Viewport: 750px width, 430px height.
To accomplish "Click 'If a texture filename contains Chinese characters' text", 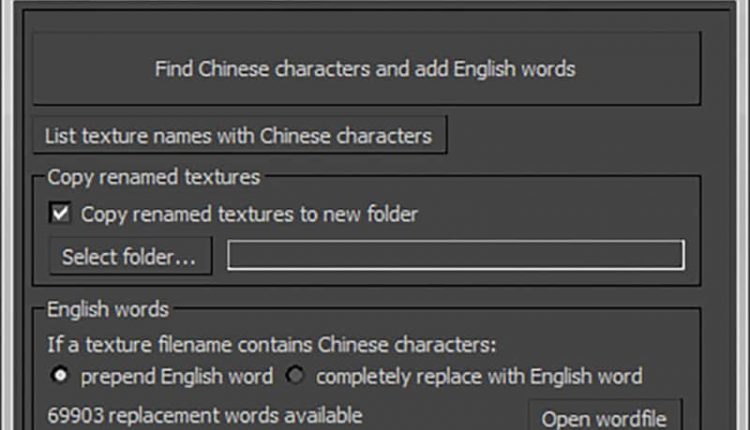I will point(272,344).
